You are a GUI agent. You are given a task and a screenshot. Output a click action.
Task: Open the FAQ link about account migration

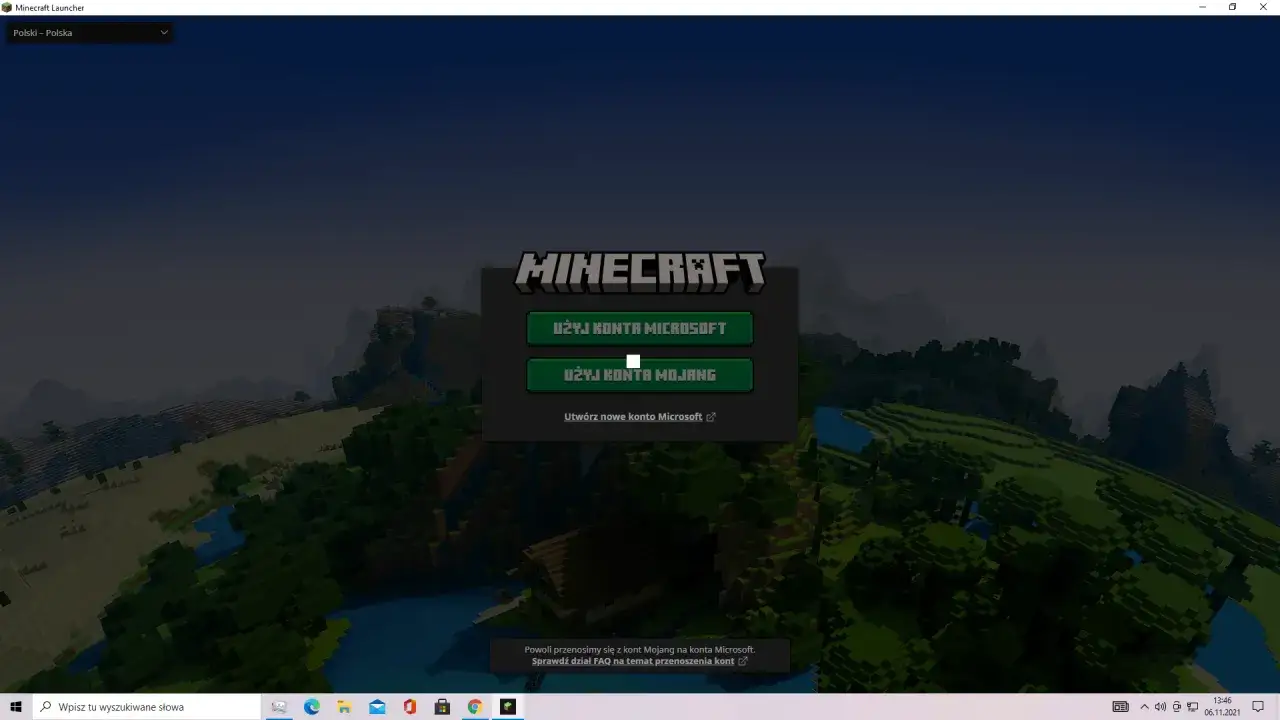[640, 661]
